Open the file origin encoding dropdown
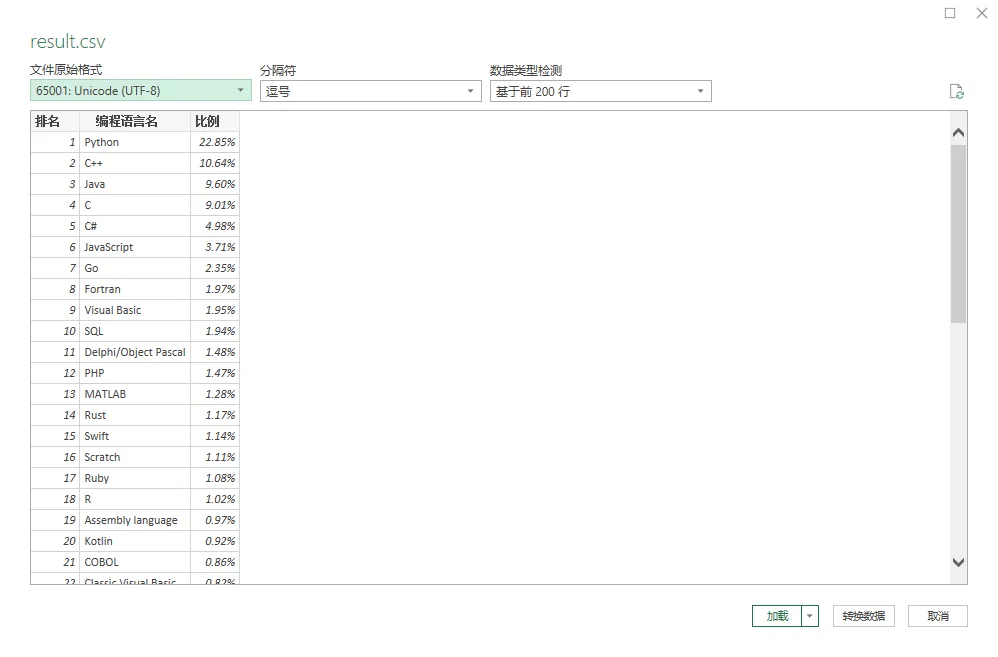Viewport: 998px width, 657px height. tap(141, 91)
